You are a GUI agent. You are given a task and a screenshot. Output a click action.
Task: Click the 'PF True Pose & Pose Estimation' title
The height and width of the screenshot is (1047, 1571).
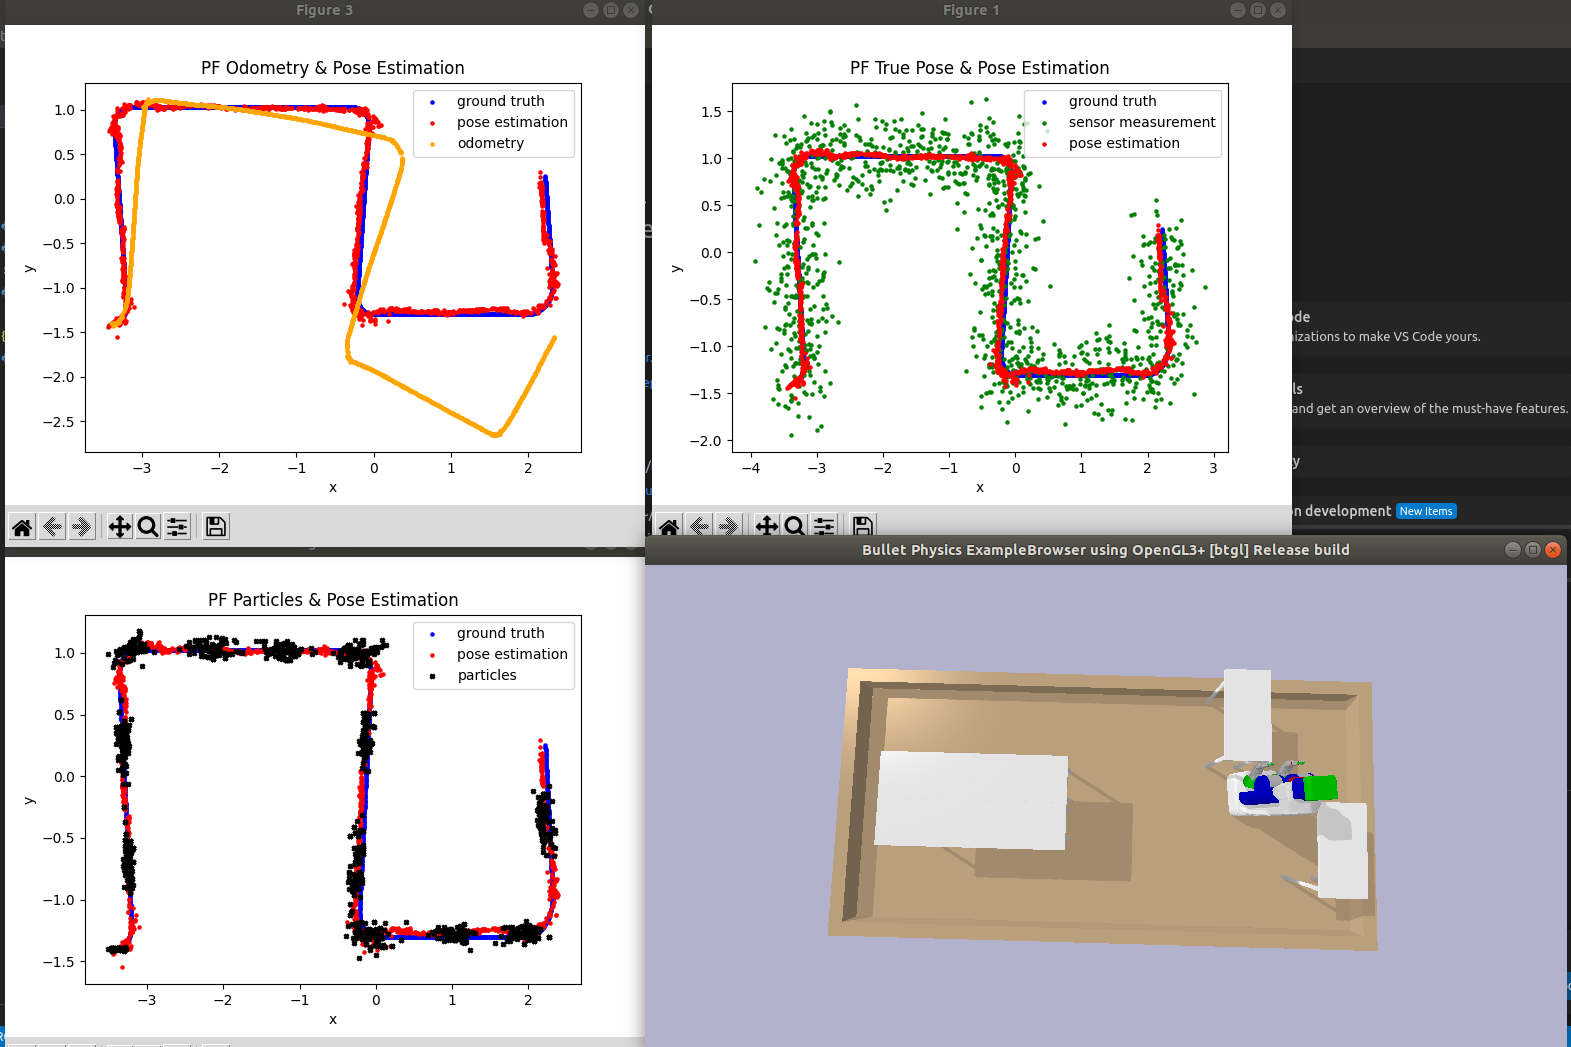(980, 68)
